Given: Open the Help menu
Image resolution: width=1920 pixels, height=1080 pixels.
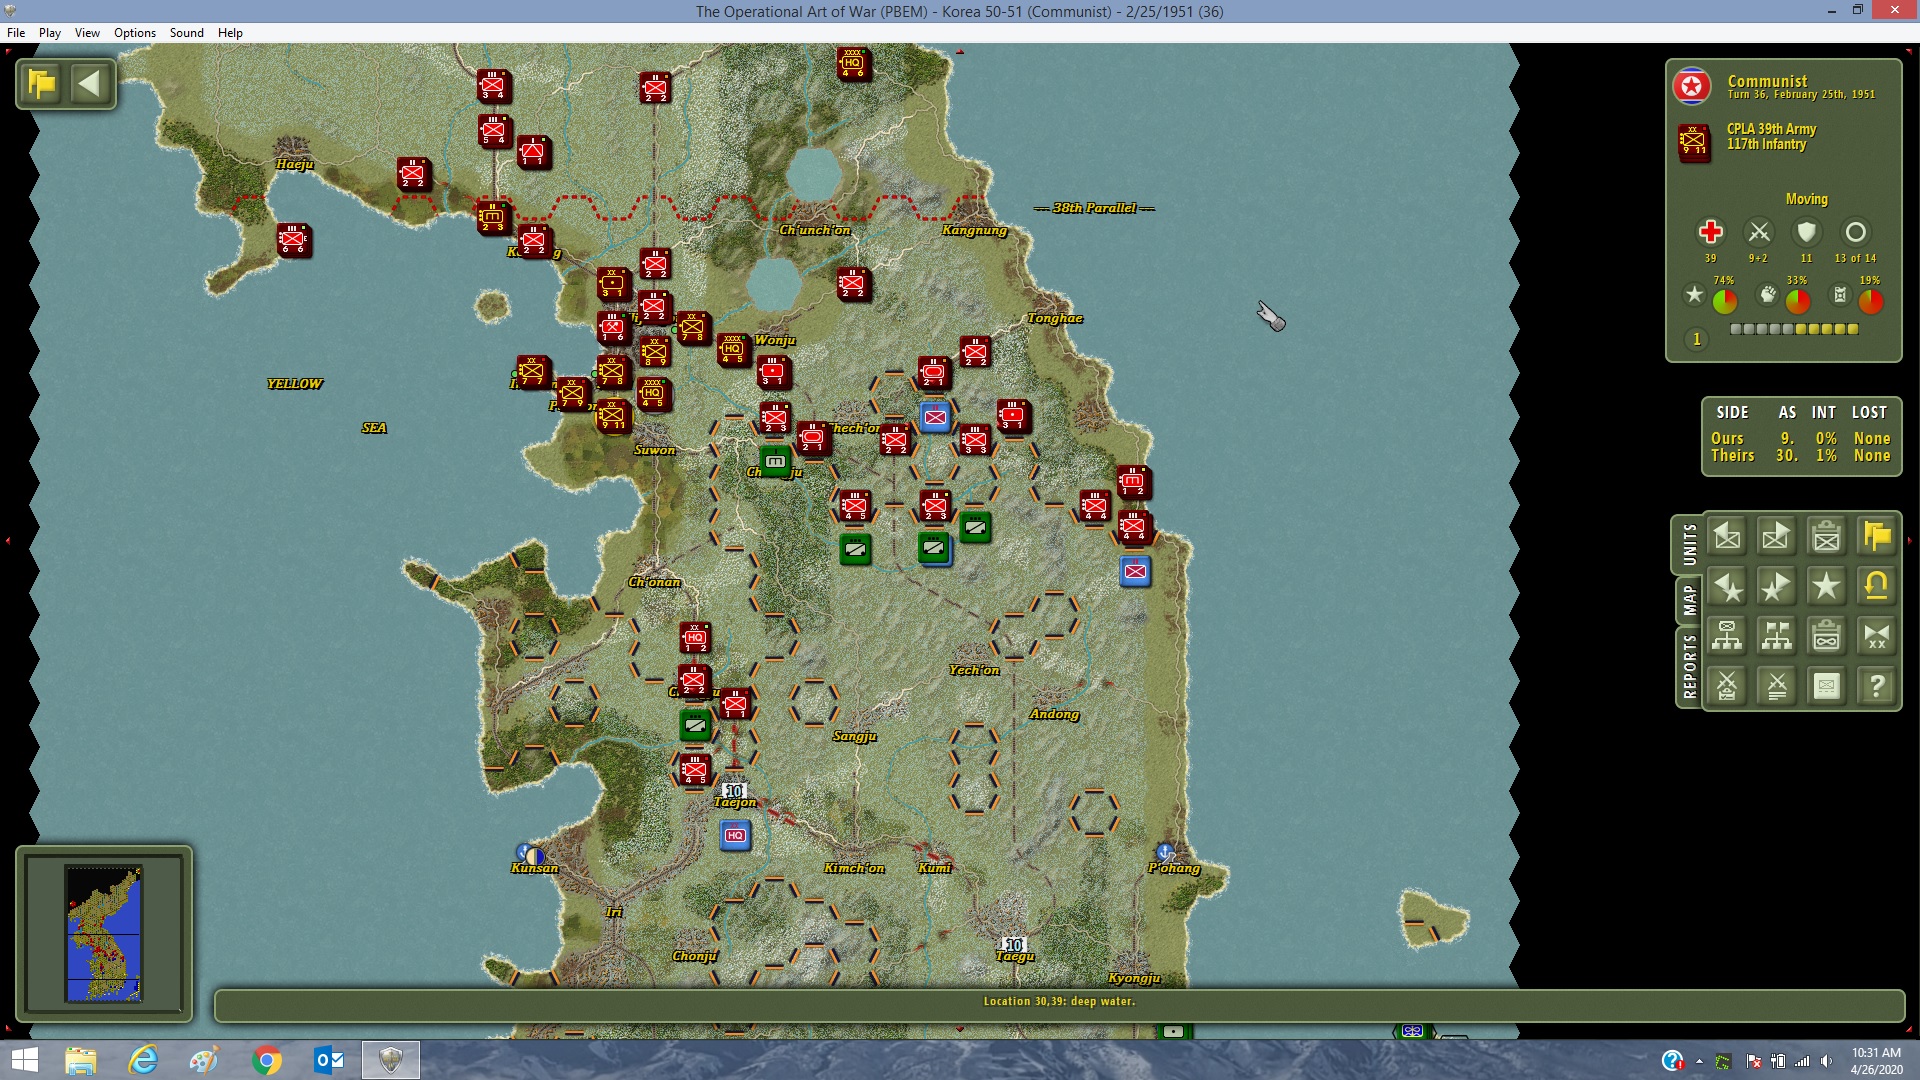Looking at the screenshot, I should click(230, 33).
